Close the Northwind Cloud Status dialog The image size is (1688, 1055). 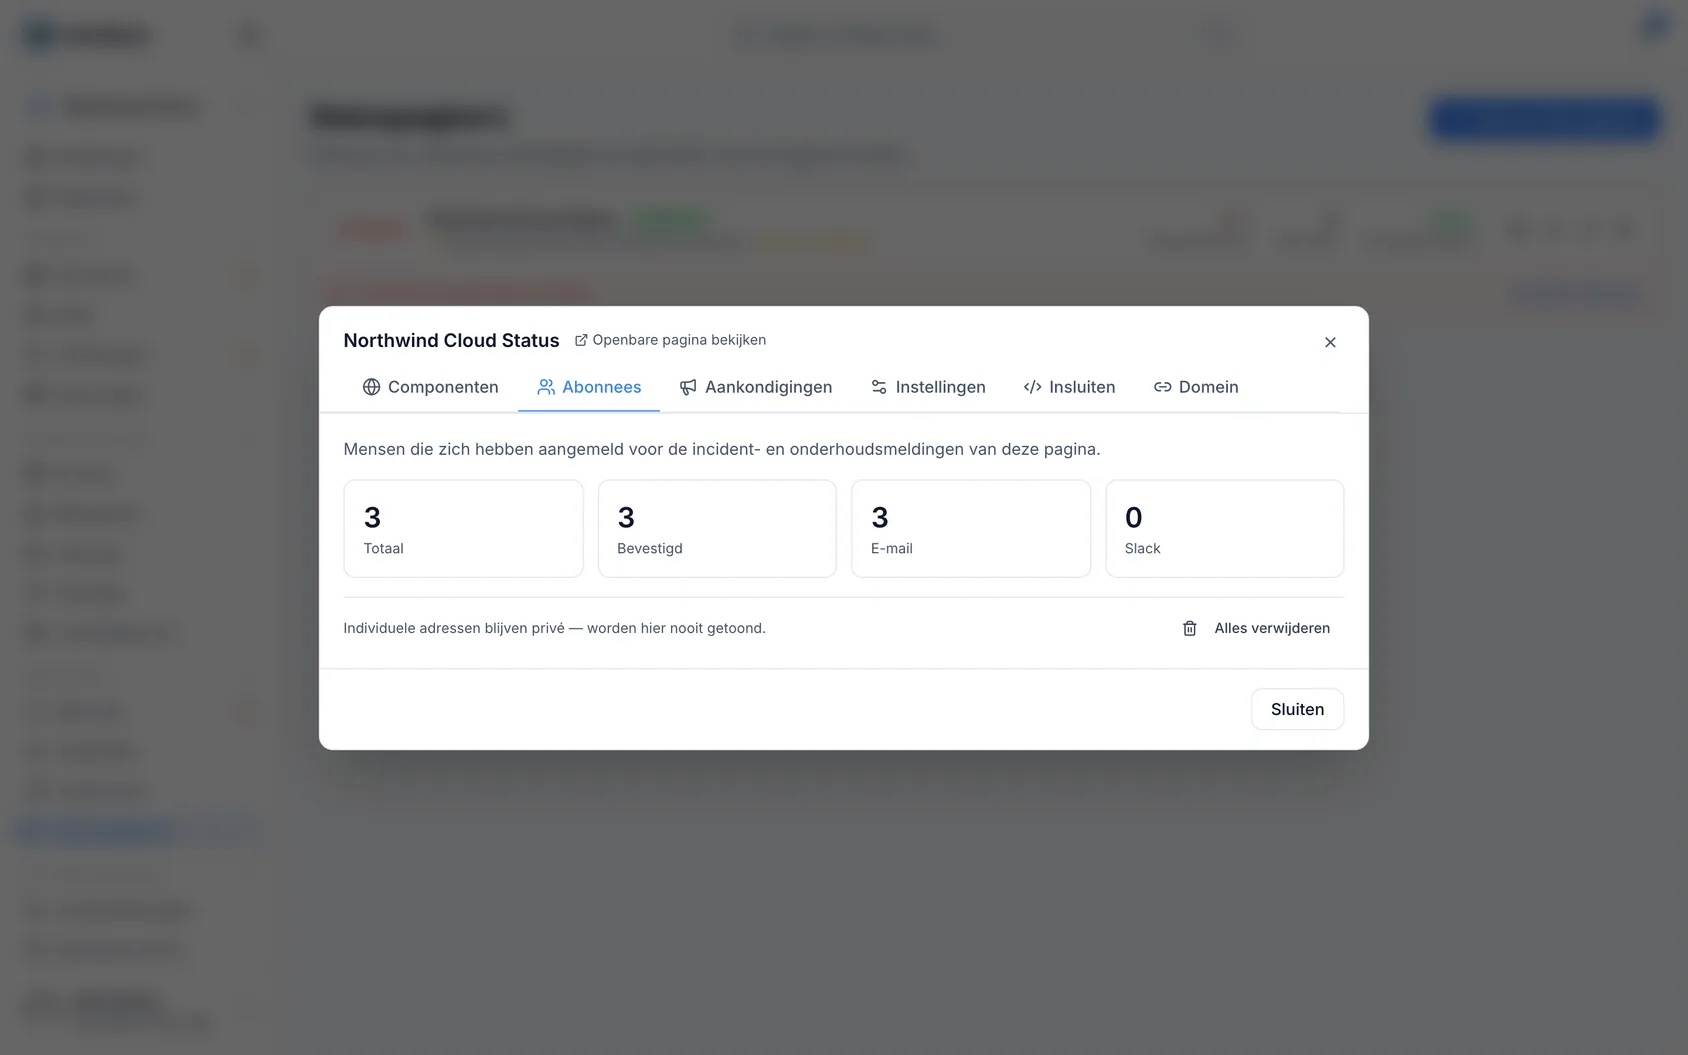coord(1330,342)
